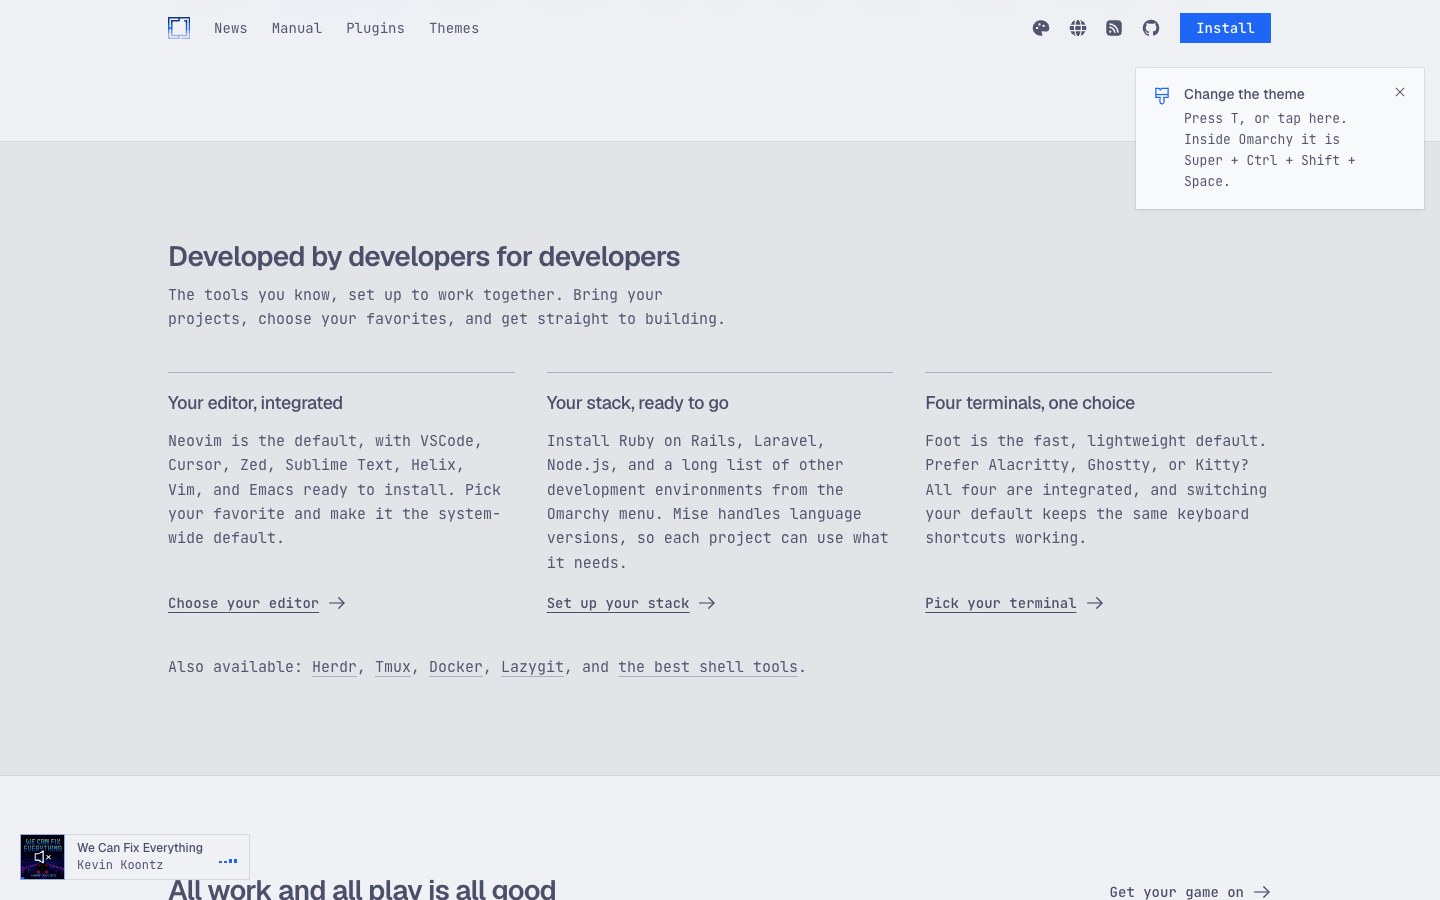Follow the Get your game on link

click(x=1190, y=892)
